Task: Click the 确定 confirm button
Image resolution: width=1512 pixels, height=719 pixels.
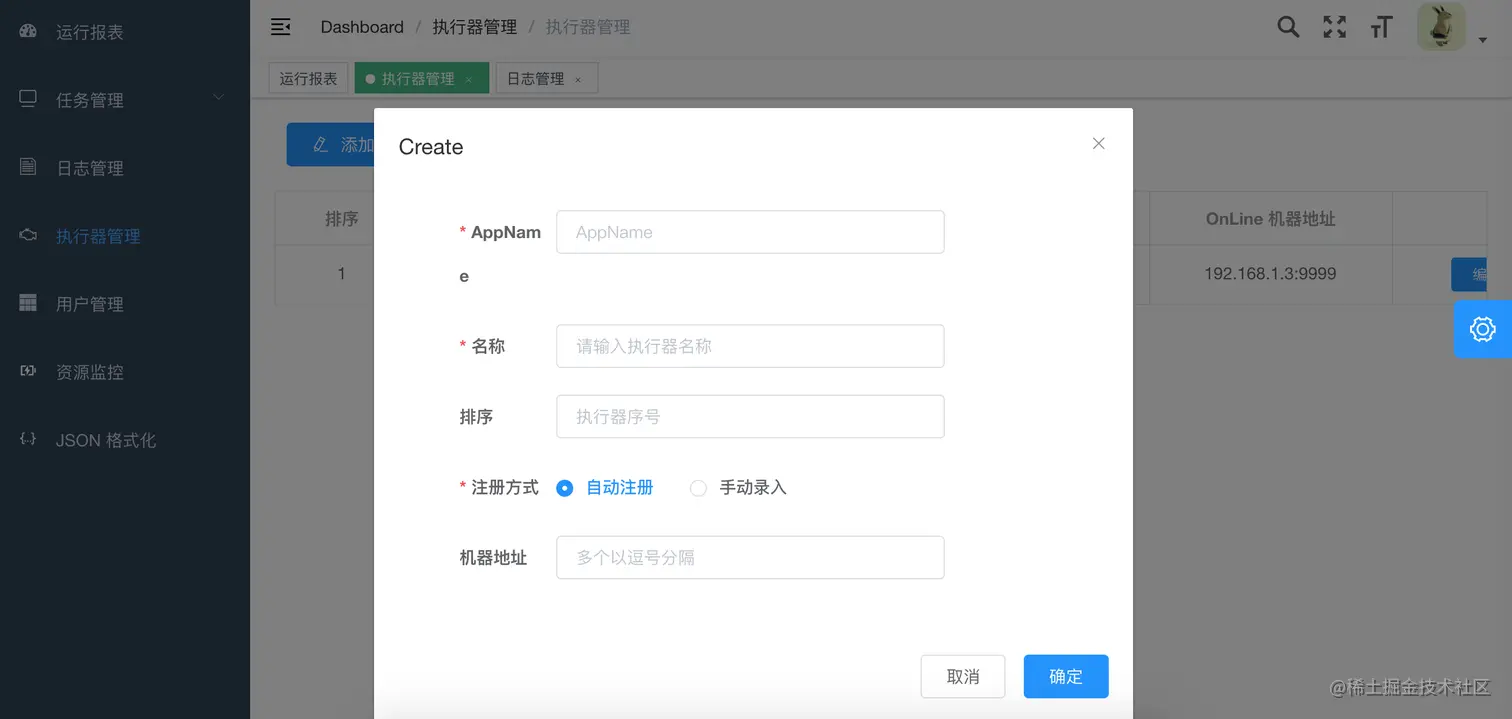Action: [1066, 676]
